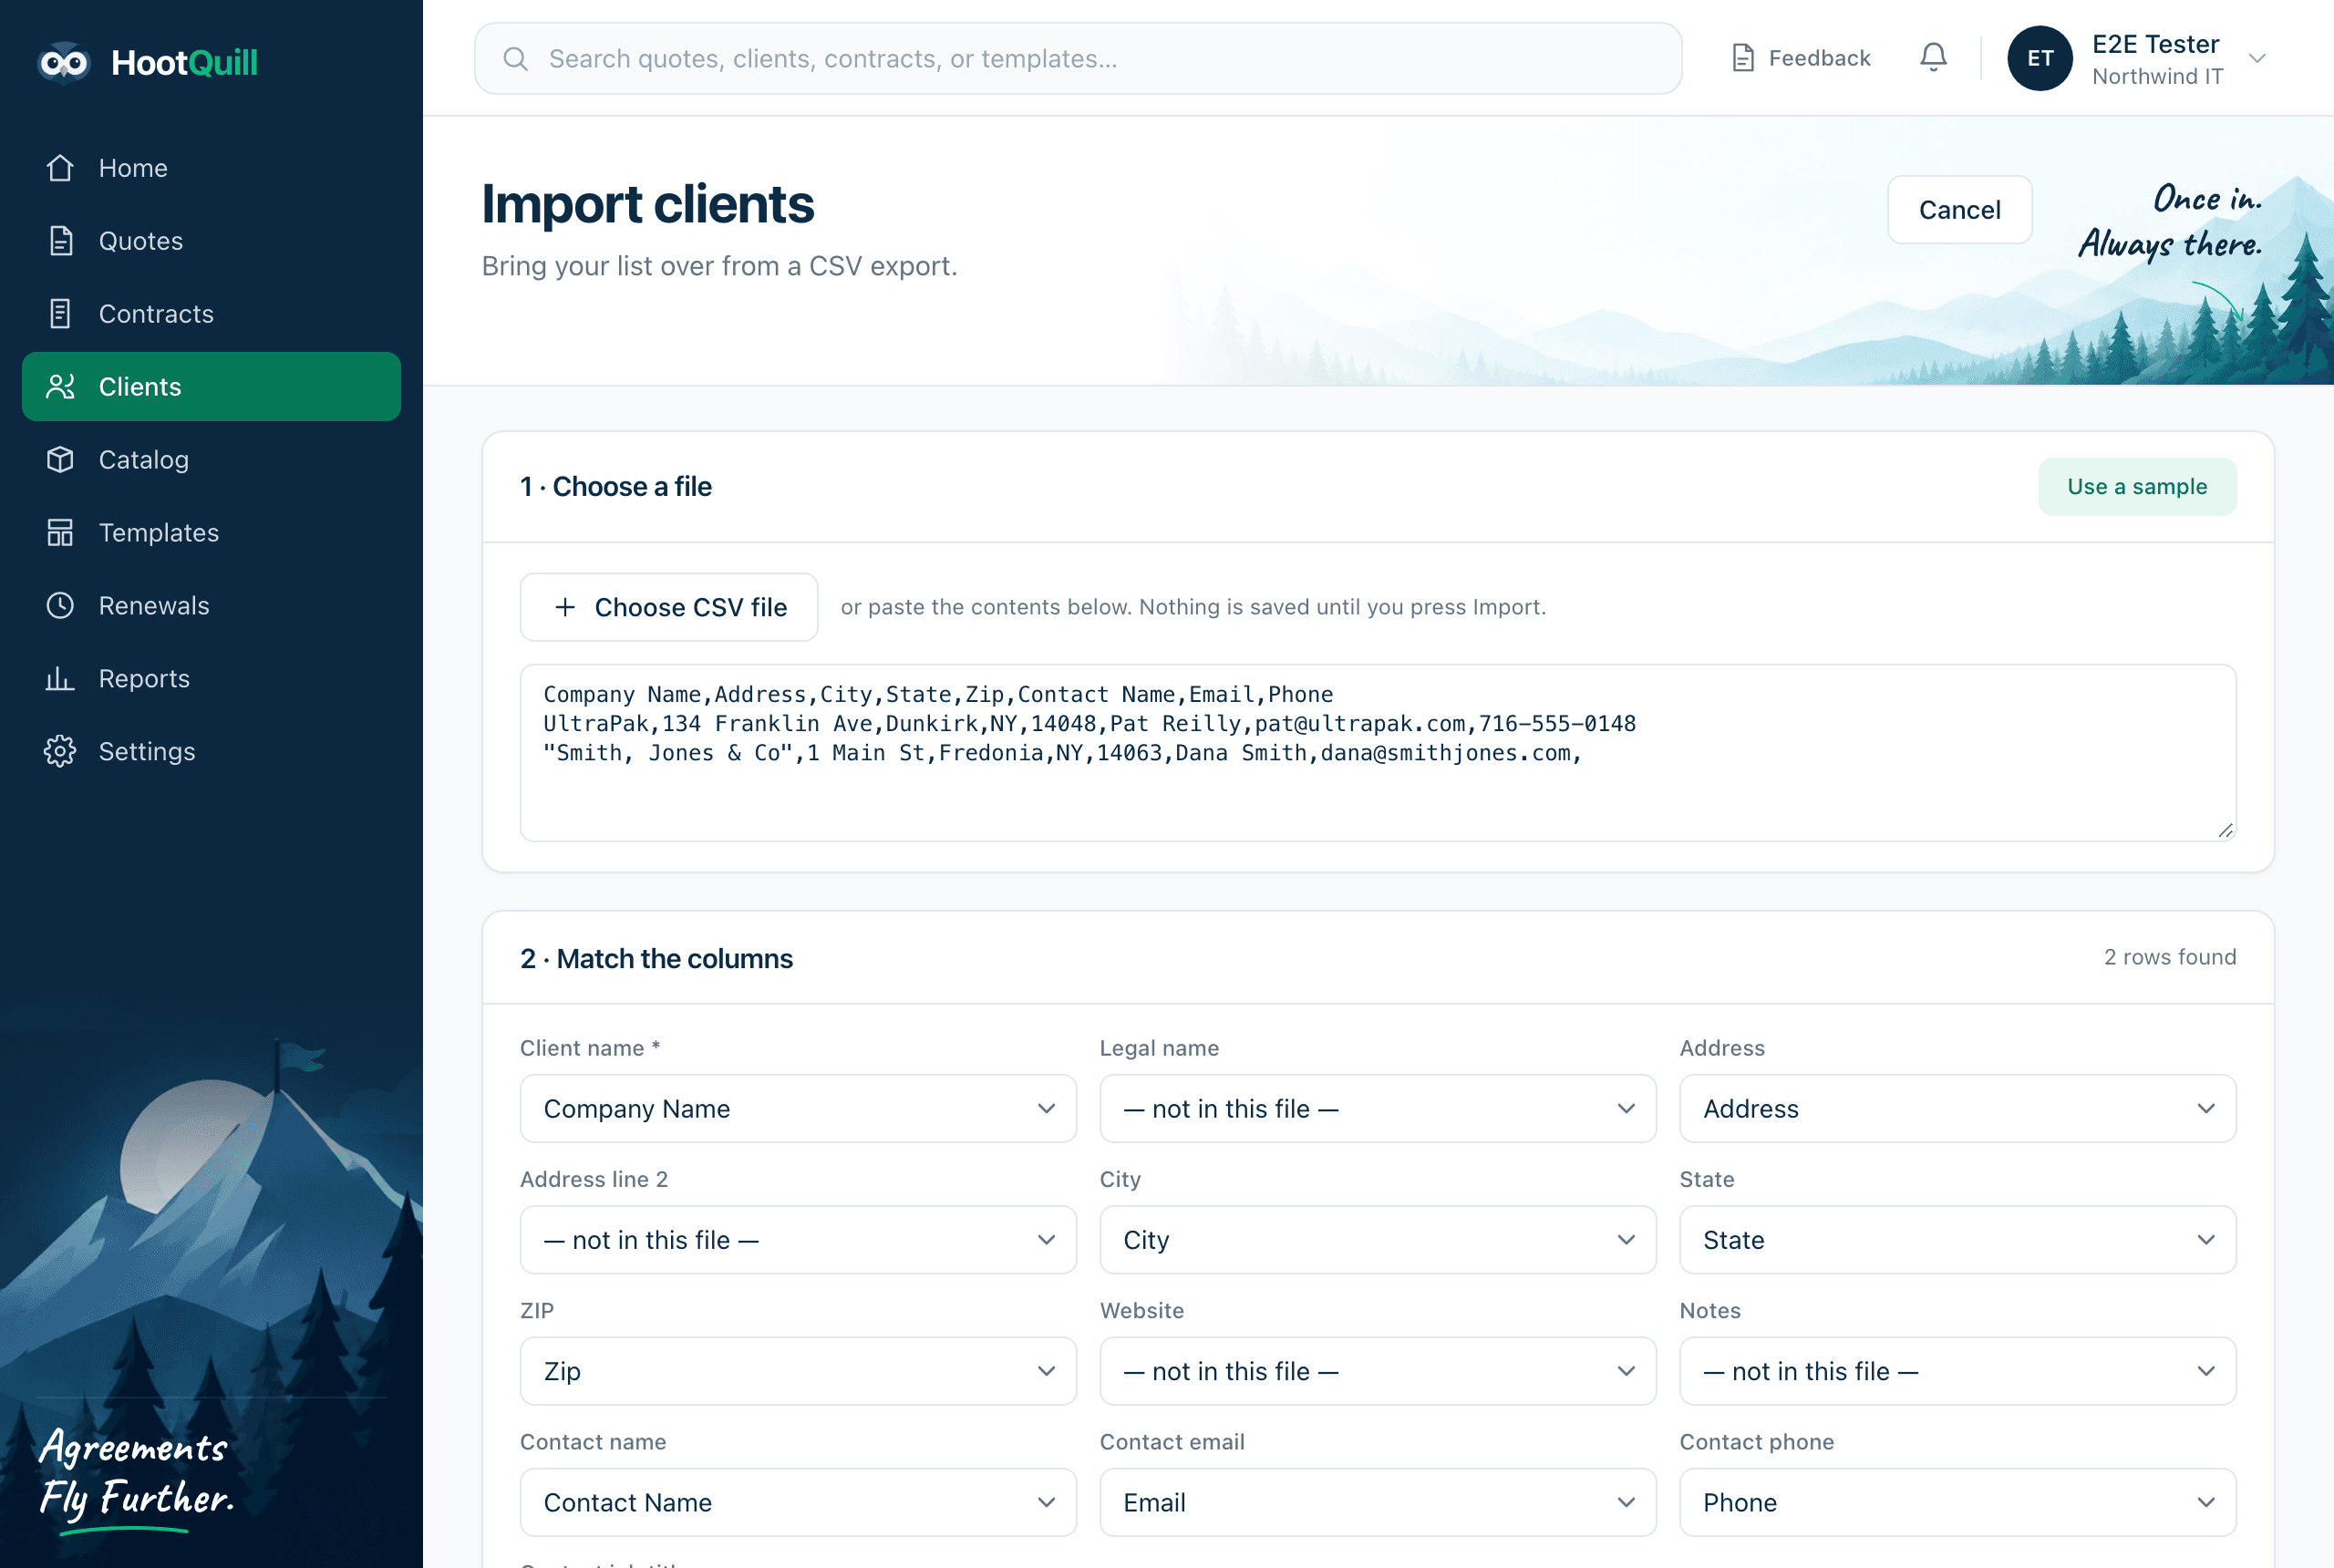This screenshot has width=2334, height=1568.
Task: Open the ZIP mapping dropdown
Action: pyautogui.click(x=798, y=1371)
